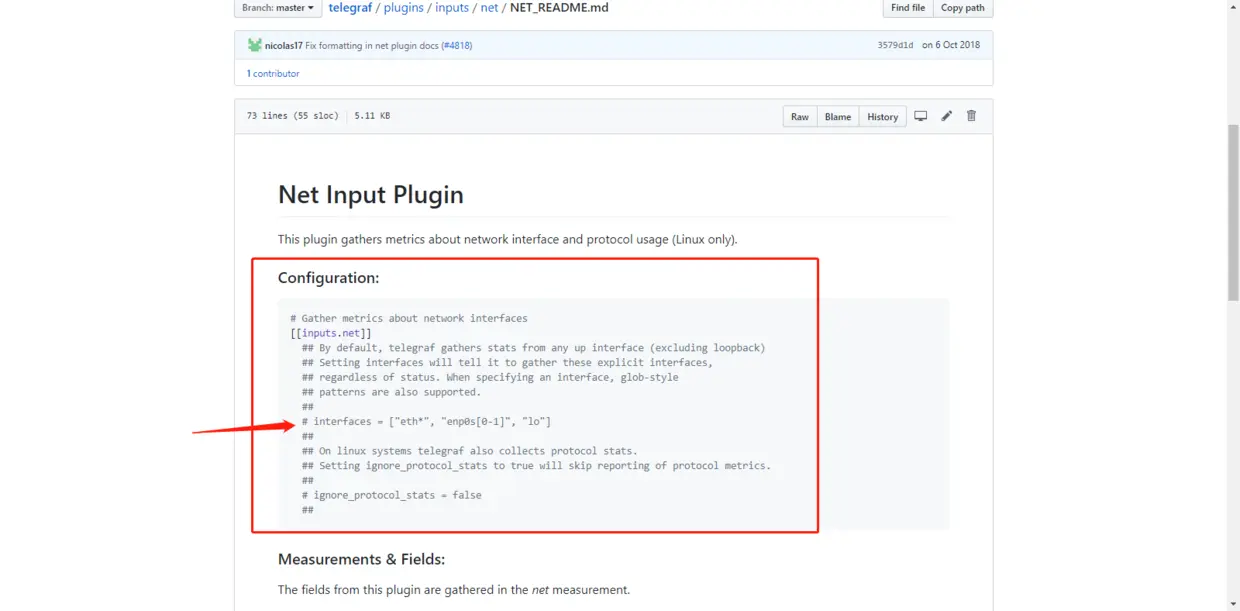Go to the plugins breadcrumb folder
Viewport: 1240px width, 611px height.
pyautogui.click(x=404, y=8)
